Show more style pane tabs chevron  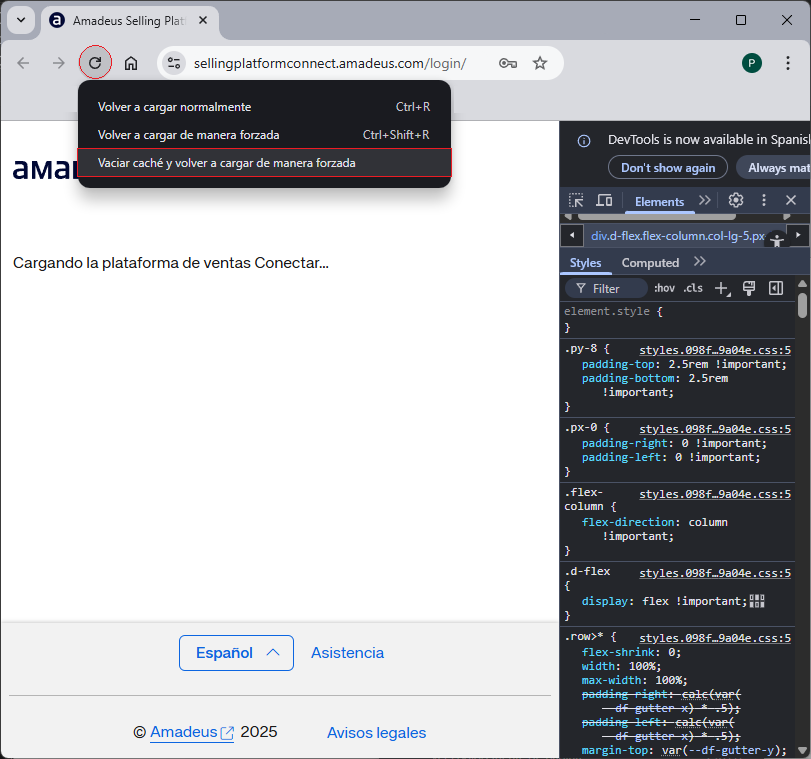(x=700, y=261)
